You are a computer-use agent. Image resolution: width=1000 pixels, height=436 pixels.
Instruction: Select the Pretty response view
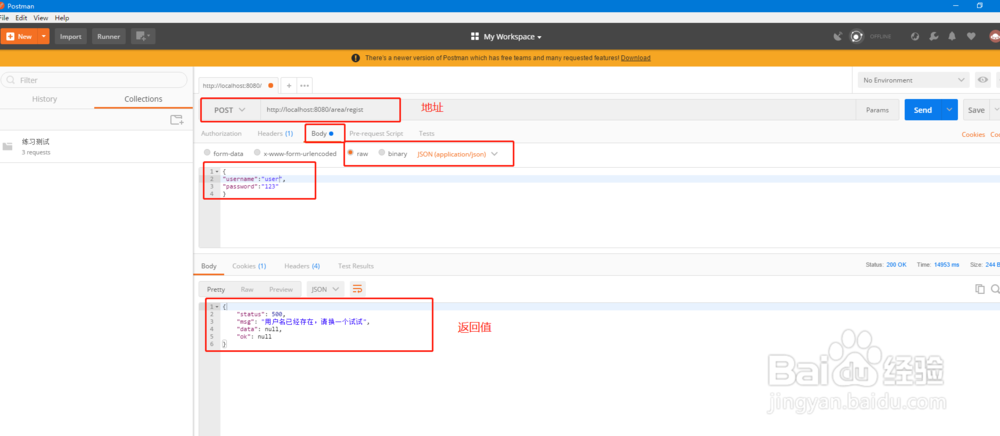[216, 289]
